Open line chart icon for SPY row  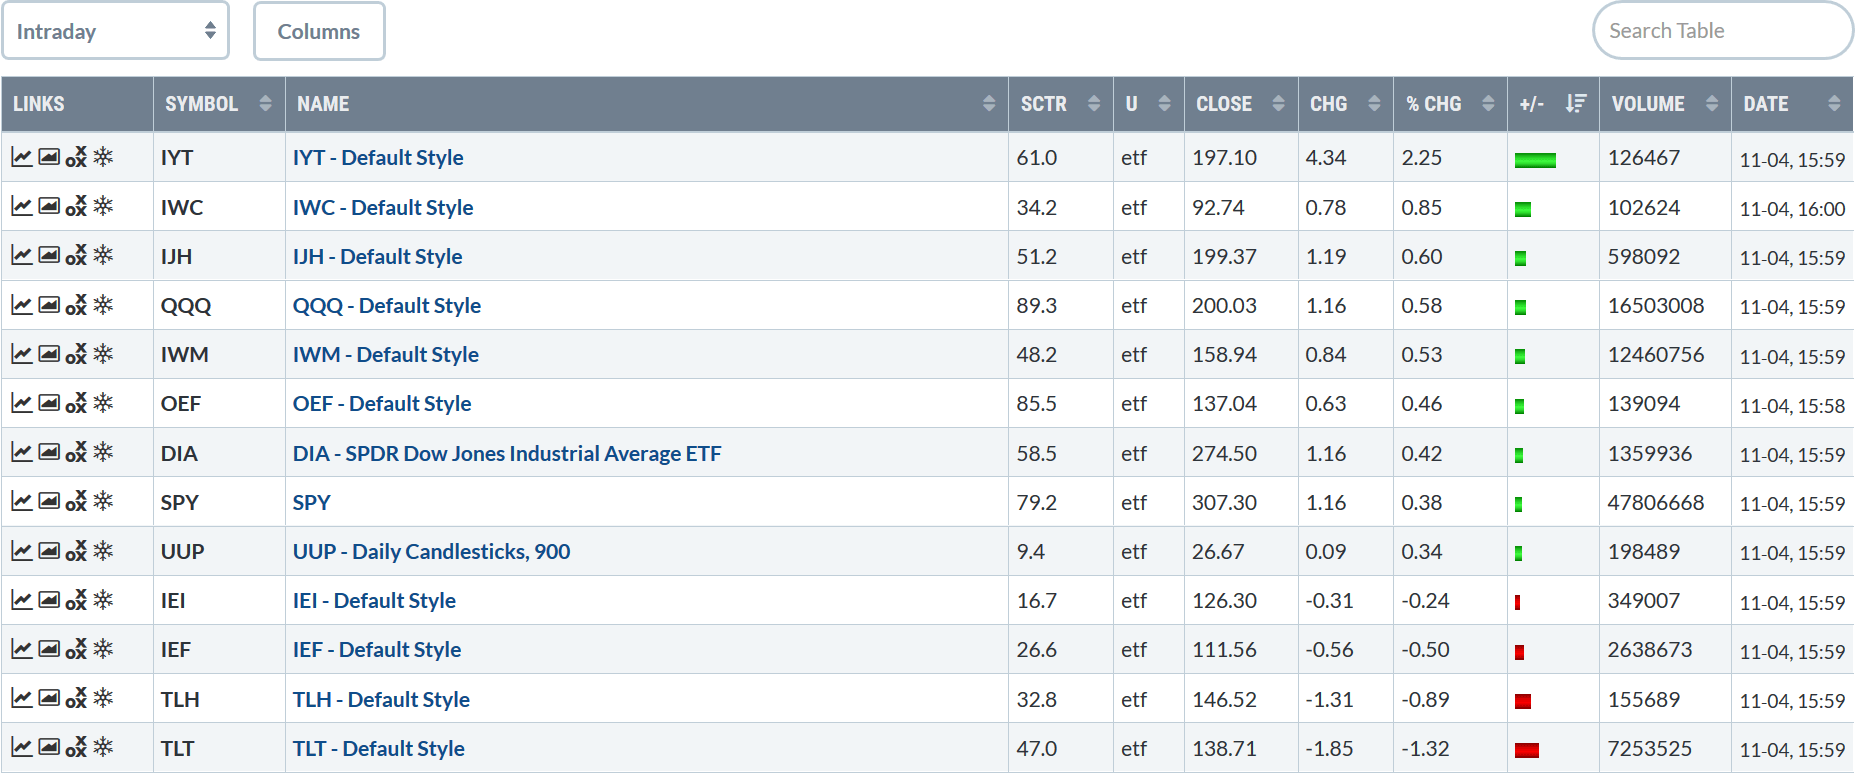pos(21,501)
